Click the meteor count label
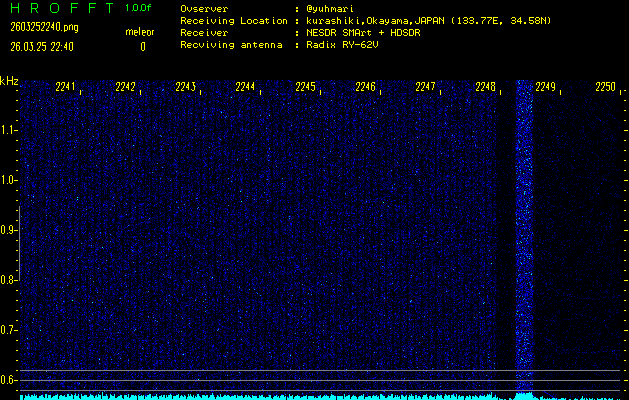629x400 pixels. point(140,32)
